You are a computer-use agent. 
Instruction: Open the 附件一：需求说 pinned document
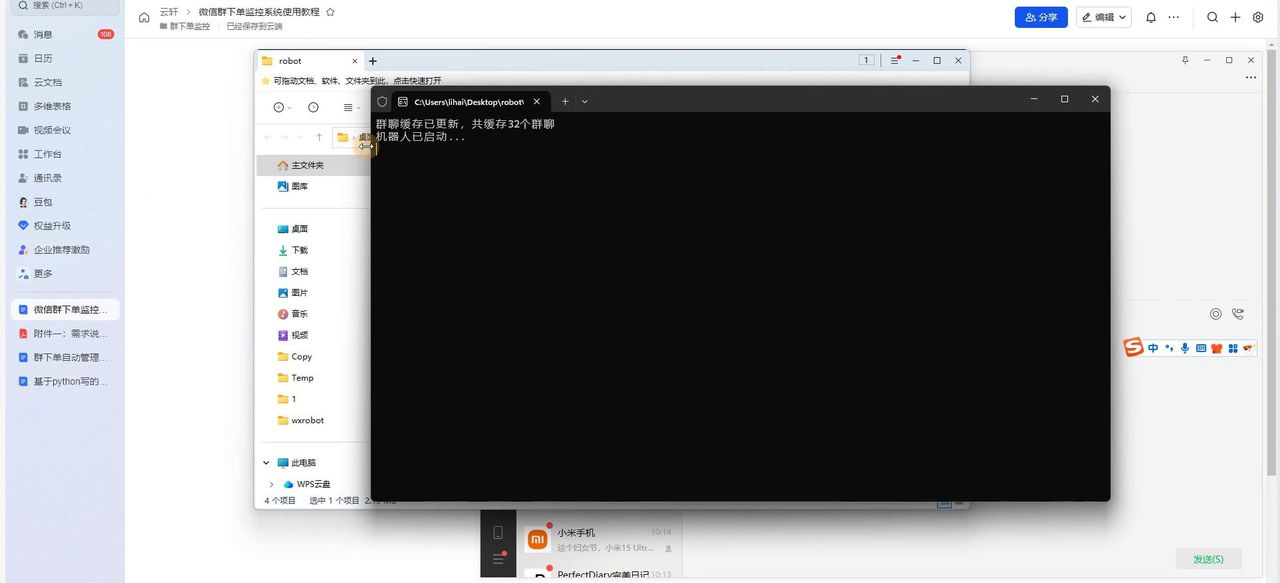click(x=64, y=334)
